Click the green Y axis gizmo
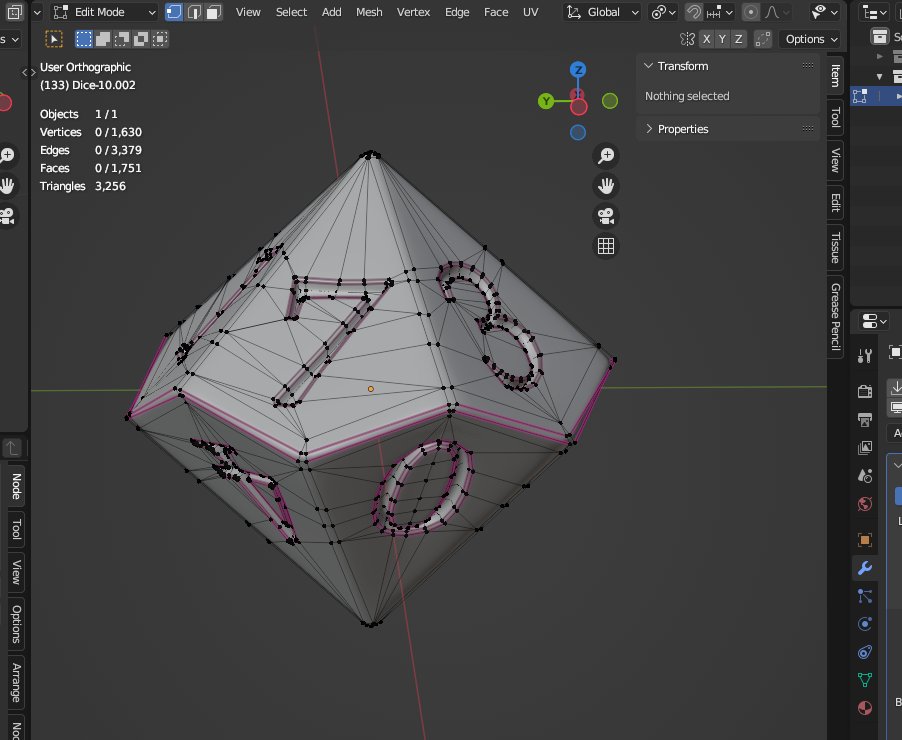902x740 pixels. tap(546, 102)
